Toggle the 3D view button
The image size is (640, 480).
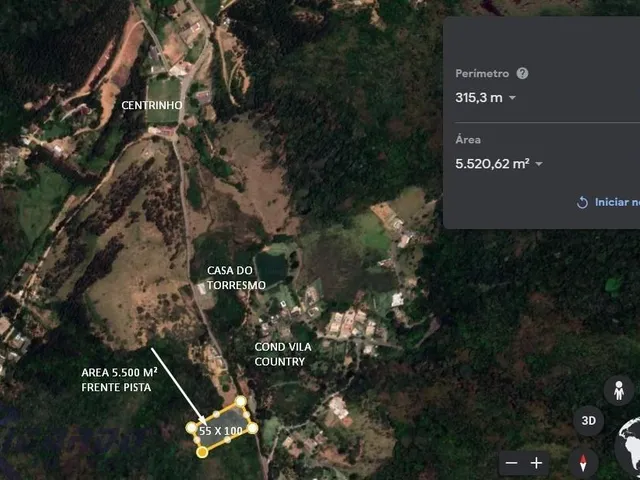coord(589,421)
